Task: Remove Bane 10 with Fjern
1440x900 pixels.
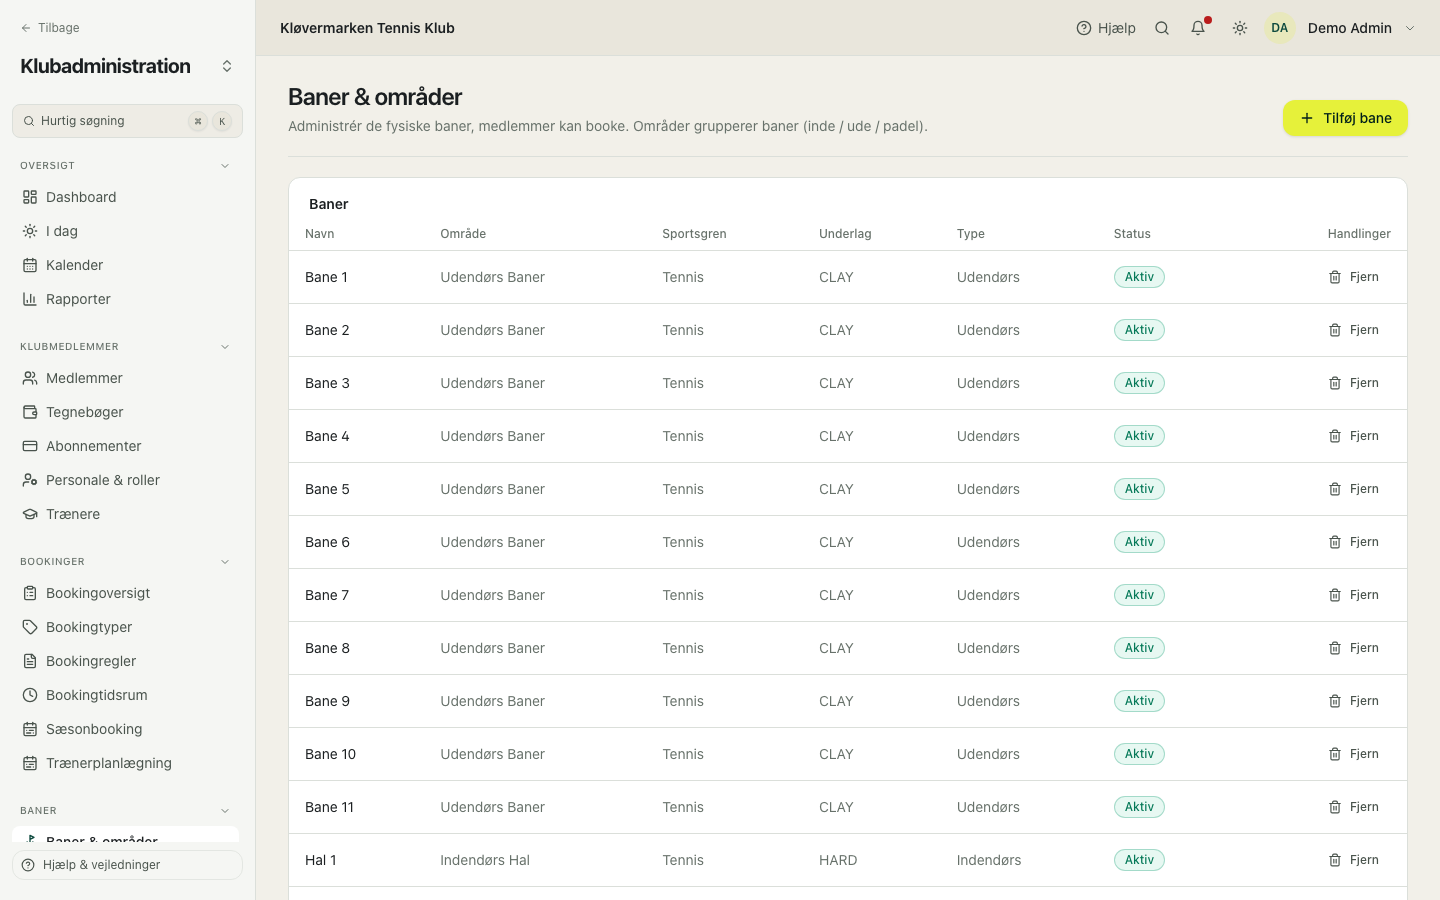Action: (x=1354, y=754)
